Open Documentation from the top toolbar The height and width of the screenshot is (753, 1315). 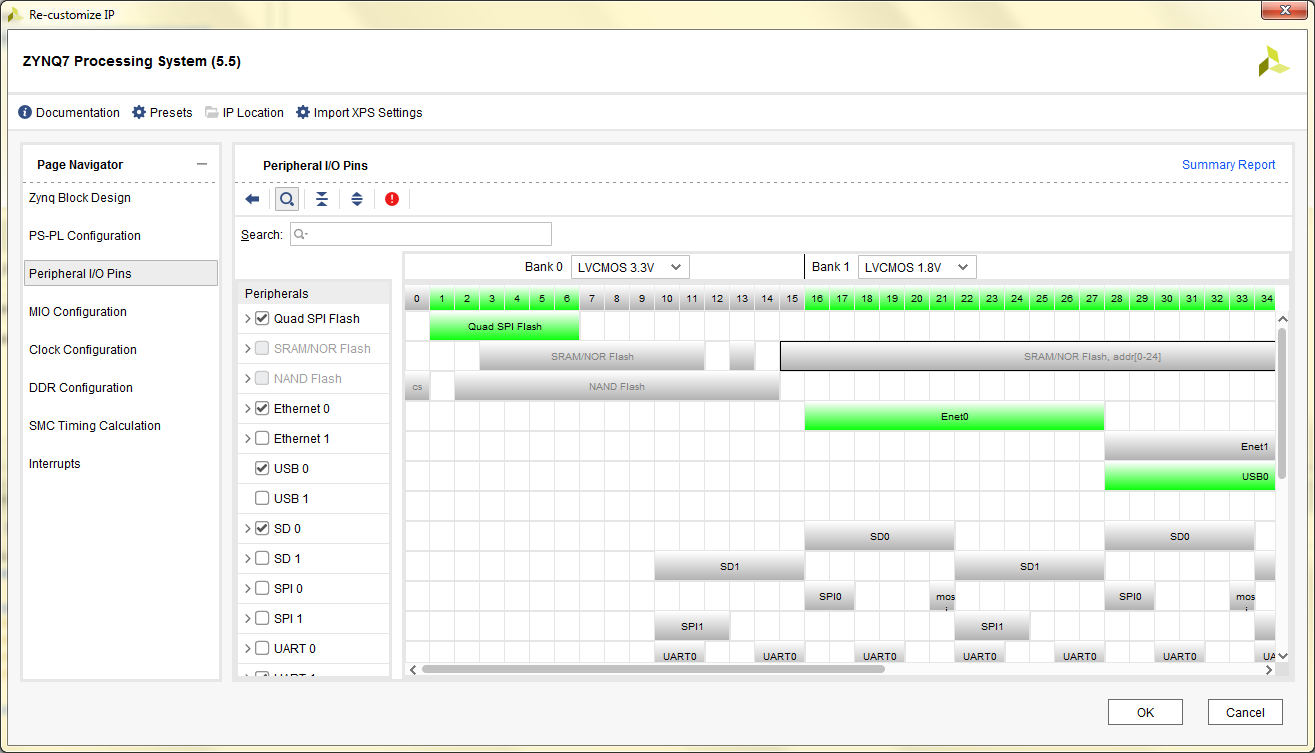[x=69, y=113]
